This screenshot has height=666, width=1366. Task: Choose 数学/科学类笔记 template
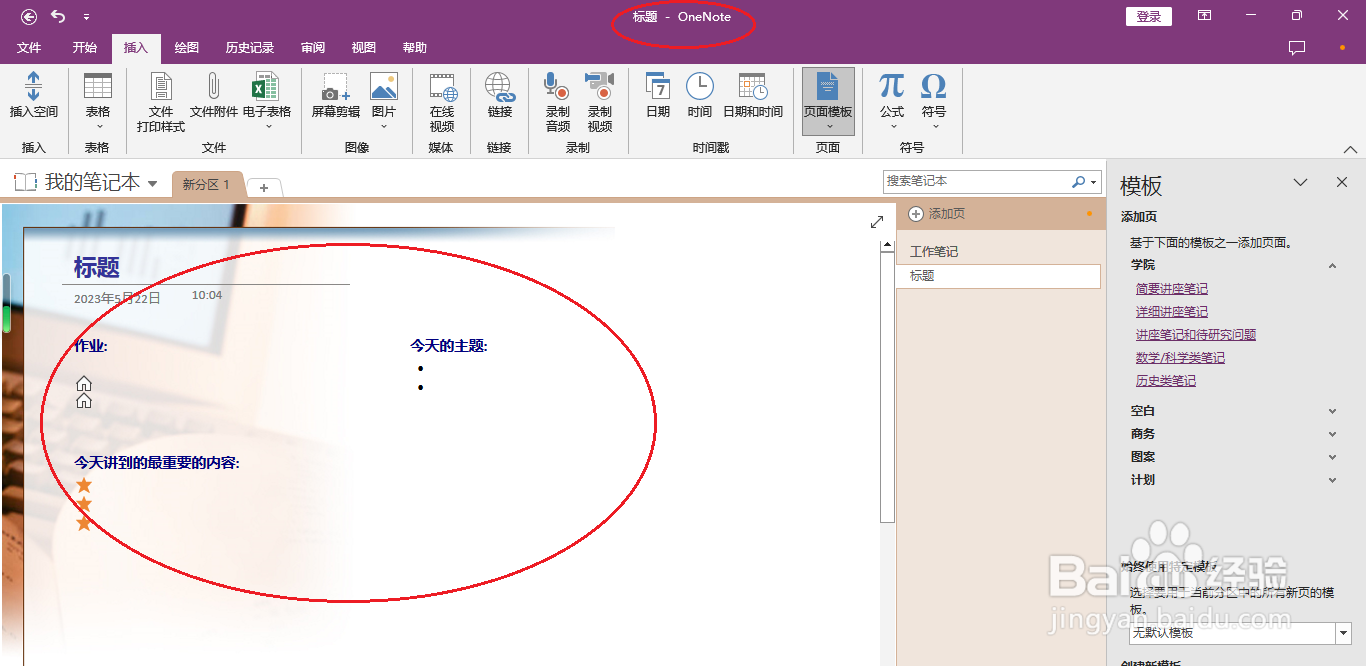[x=1180, y=358]
